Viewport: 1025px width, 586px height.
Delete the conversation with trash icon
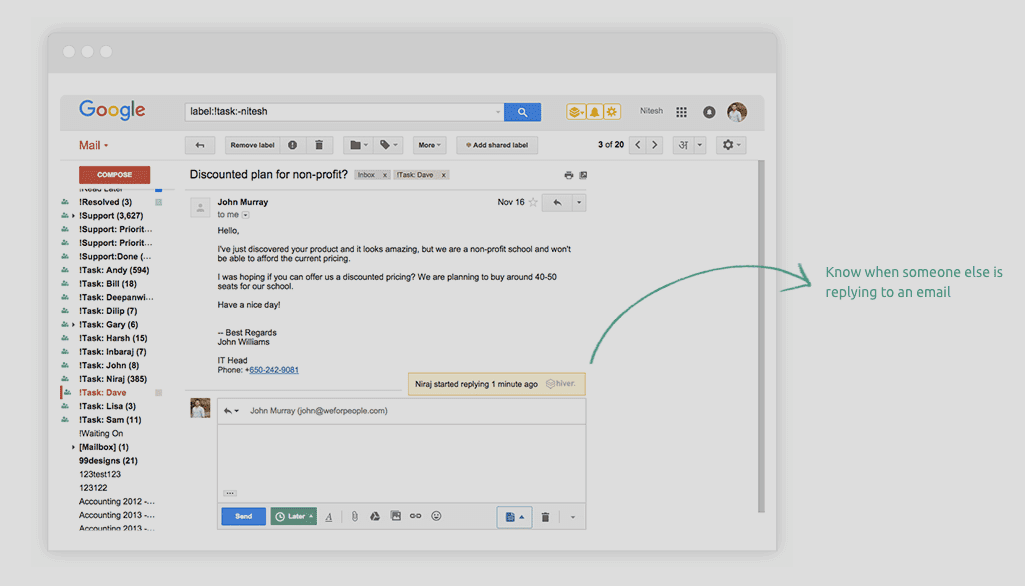pyautogui.click(x=319, y=145)
